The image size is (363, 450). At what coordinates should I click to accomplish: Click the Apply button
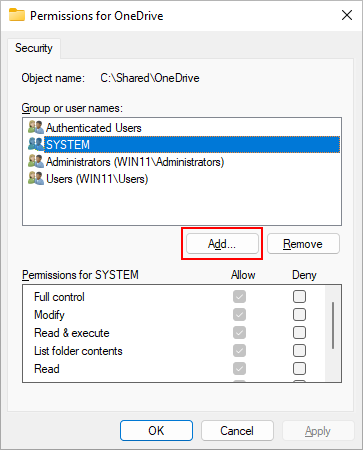coord(318,431)
